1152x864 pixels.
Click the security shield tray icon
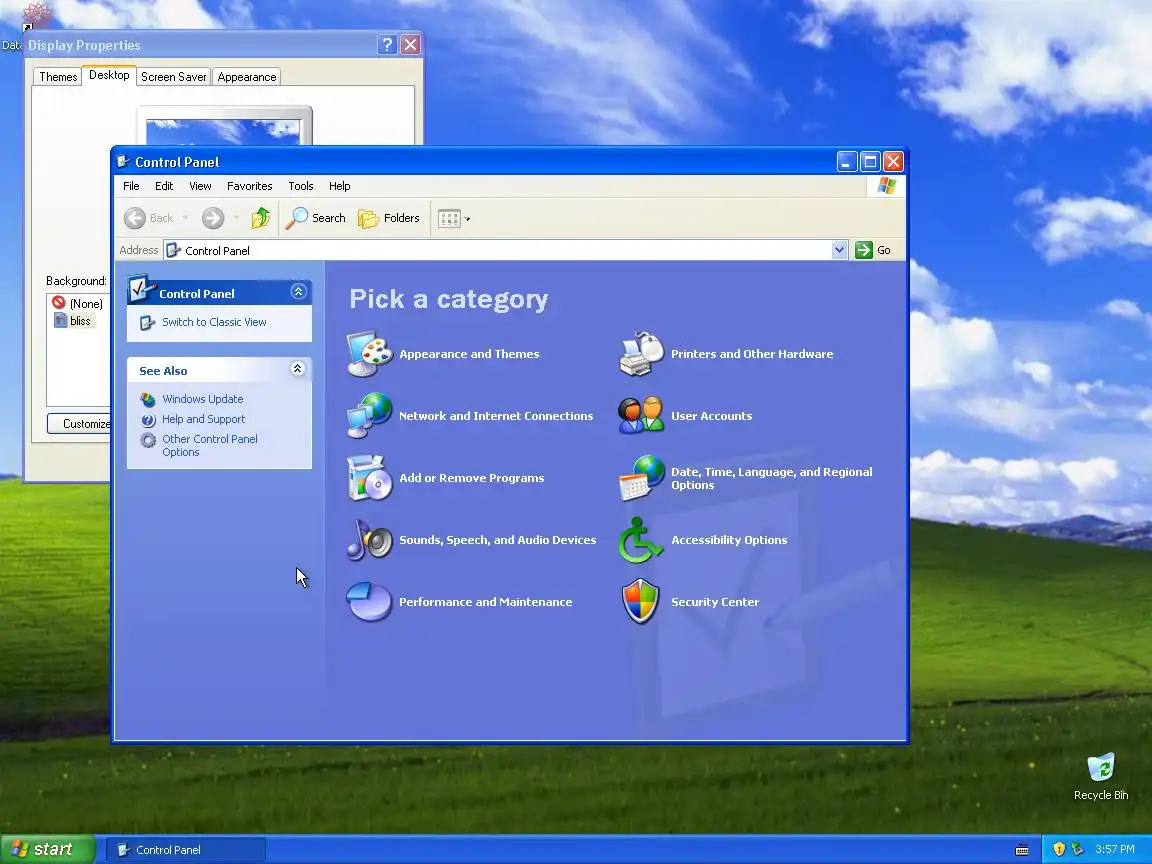tap(1059, 849)
